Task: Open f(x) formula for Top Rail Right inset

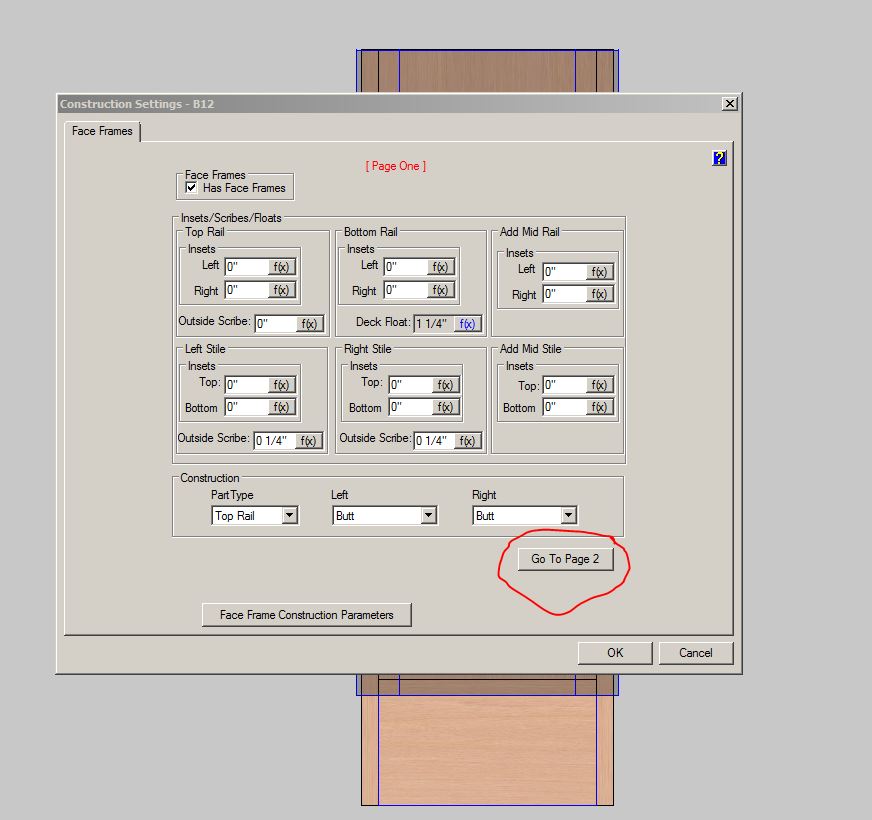Action: coord(283,290)
